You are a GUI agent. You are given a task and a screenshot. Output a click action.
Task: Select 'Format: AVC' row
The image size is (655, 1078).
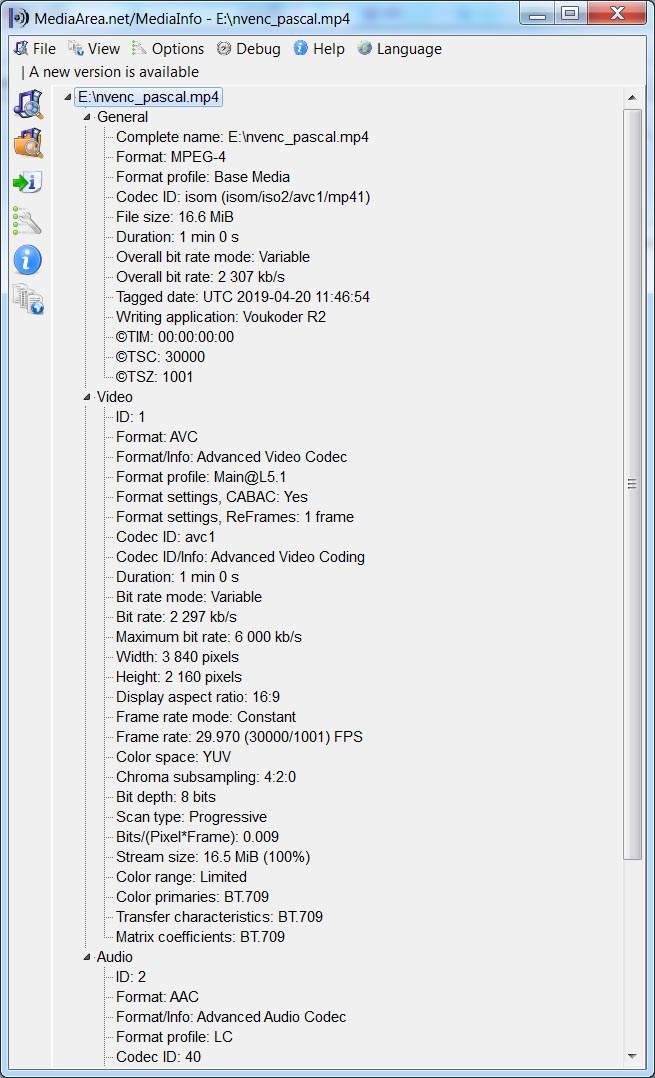(157, 437)
